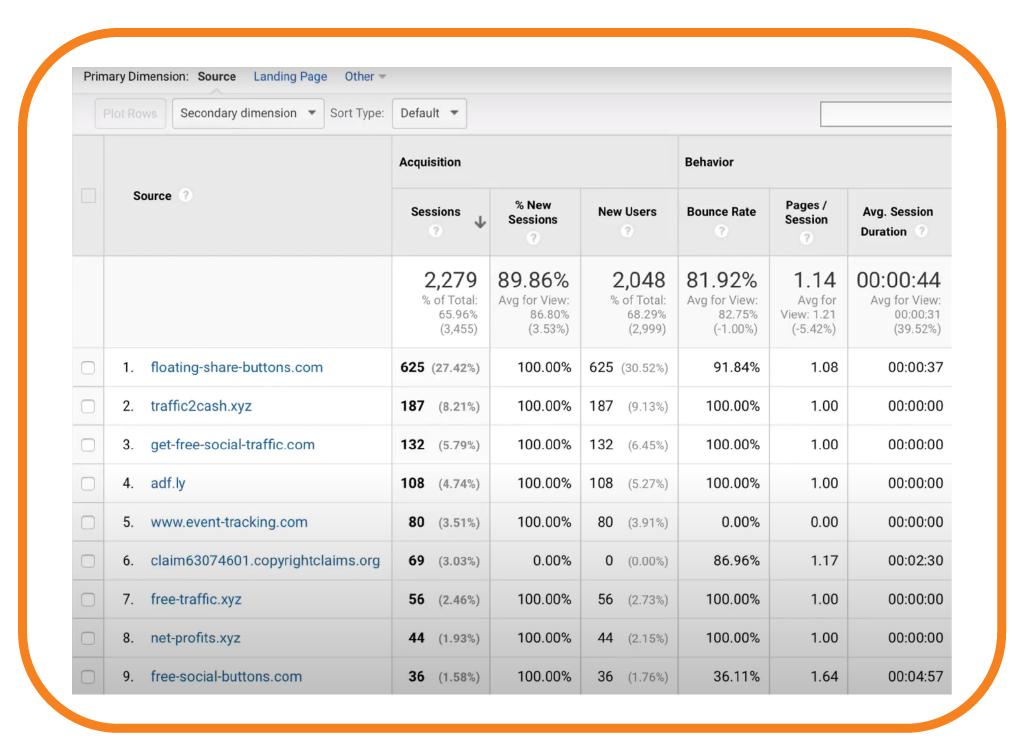Image resolution: width=1022 pixels, height=753 pixels.
Task: Click duration 00:02:30 in copyrightclaims row
Action: (x=915, y=560)
